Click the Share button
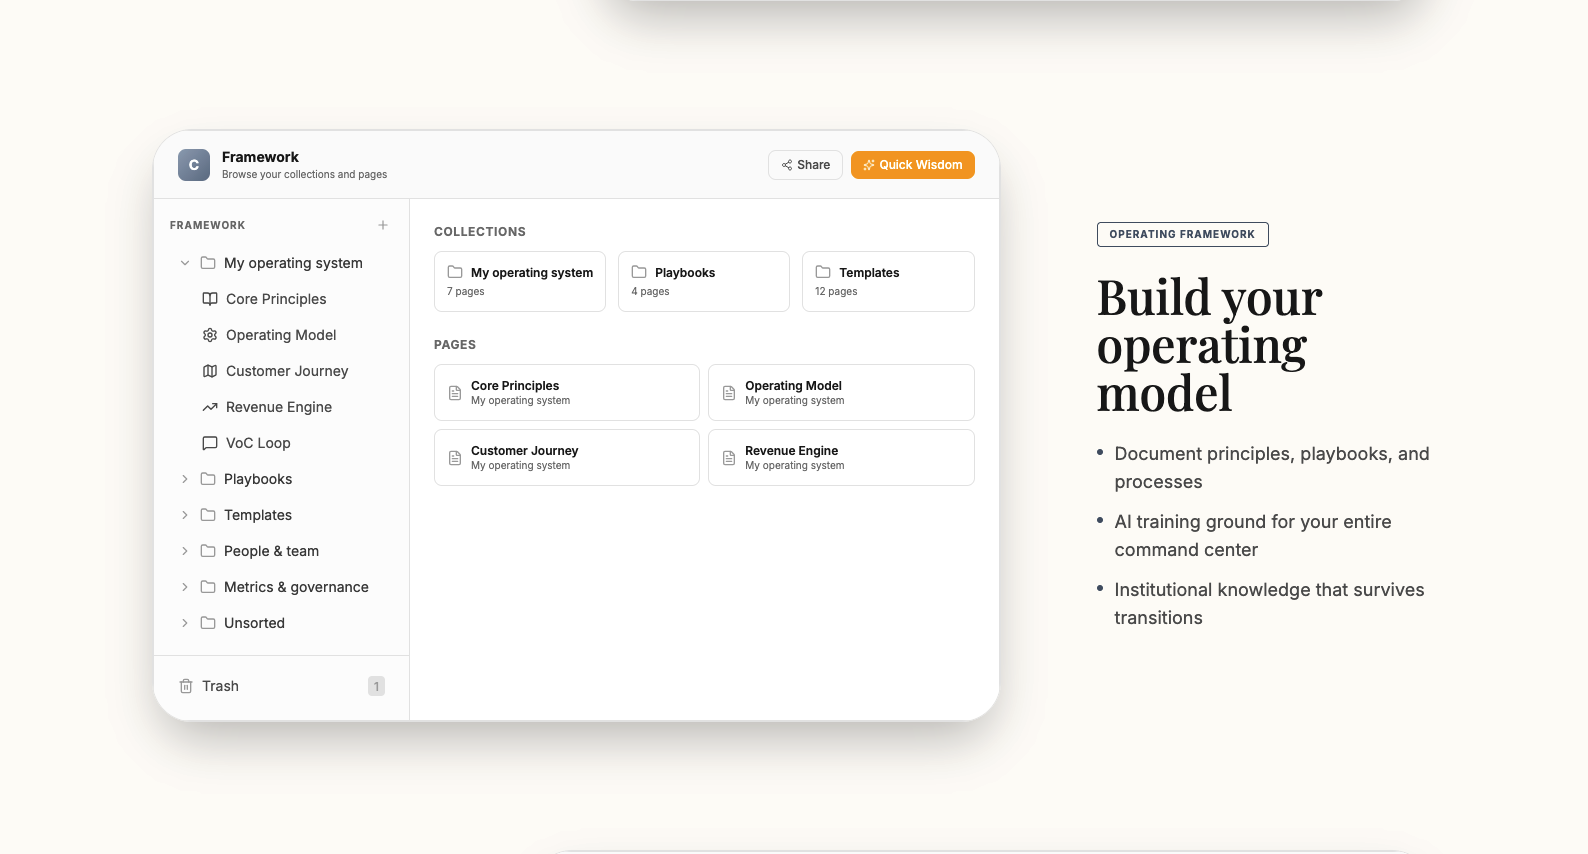The width and height of the screenshot is (1588, 854). (x=805, y=165)
